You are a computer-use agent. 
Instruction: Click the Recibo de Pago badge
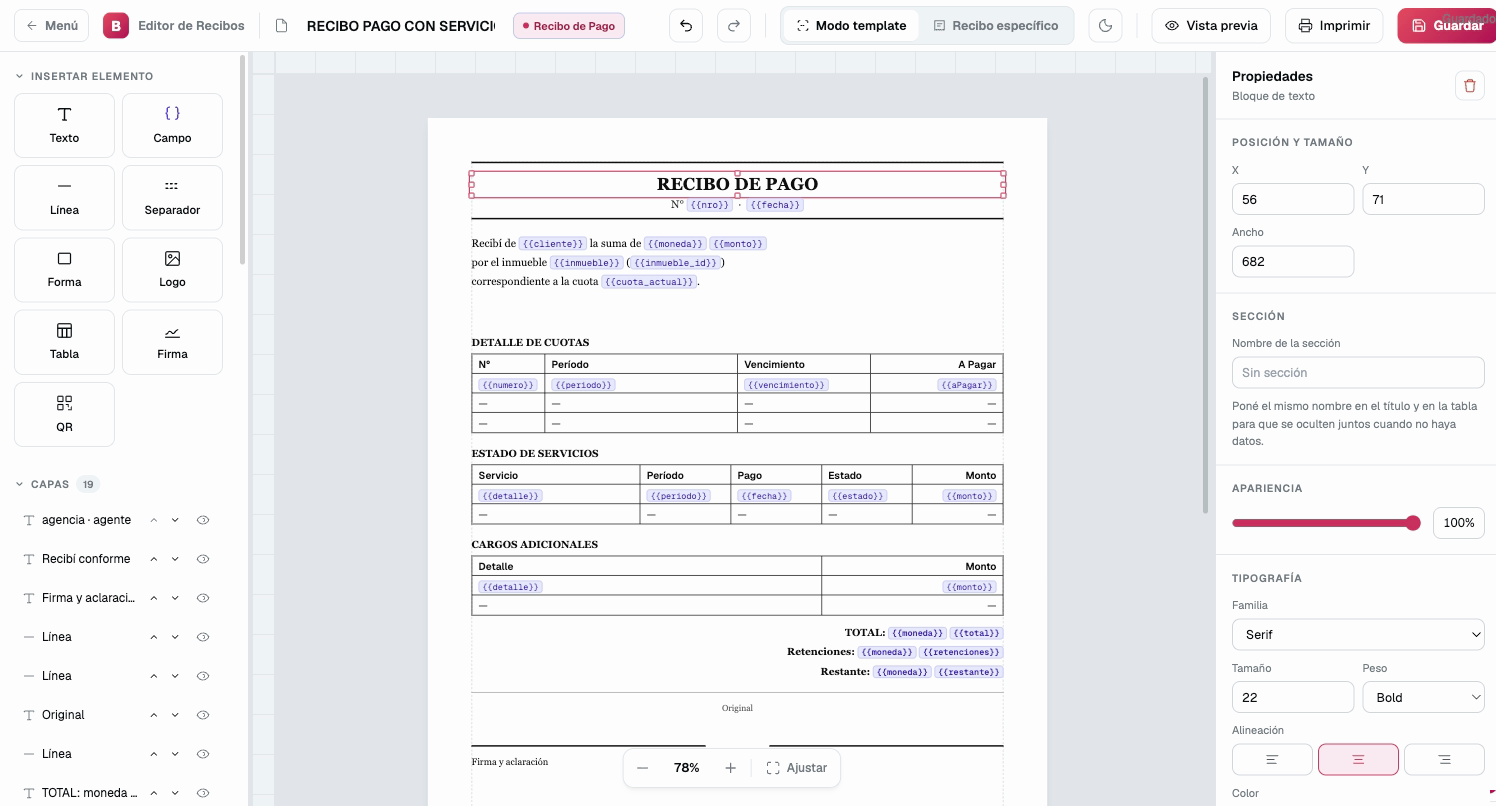[569, 26]
